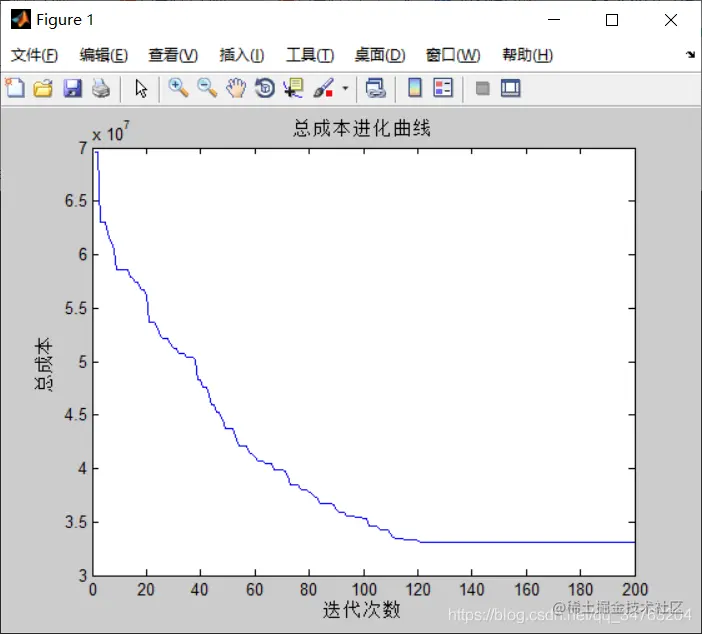Click the x-axis tick label 180

[x=580, y=590]
